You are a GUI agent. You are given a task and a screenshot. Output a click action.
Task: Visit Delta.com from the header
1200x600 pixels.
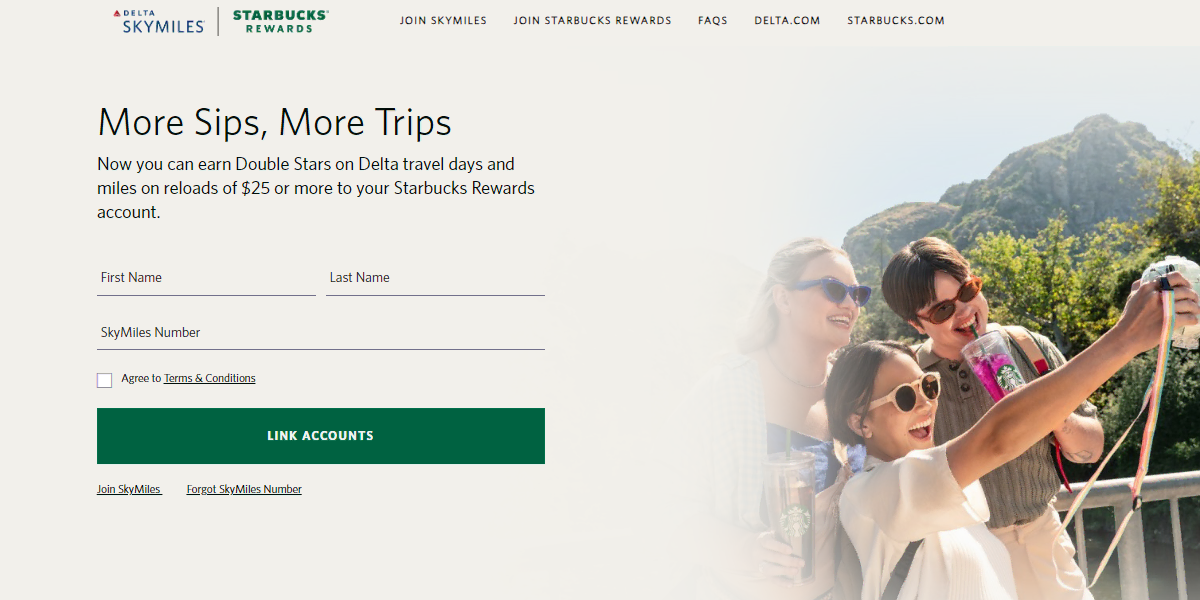coord(787,20)
